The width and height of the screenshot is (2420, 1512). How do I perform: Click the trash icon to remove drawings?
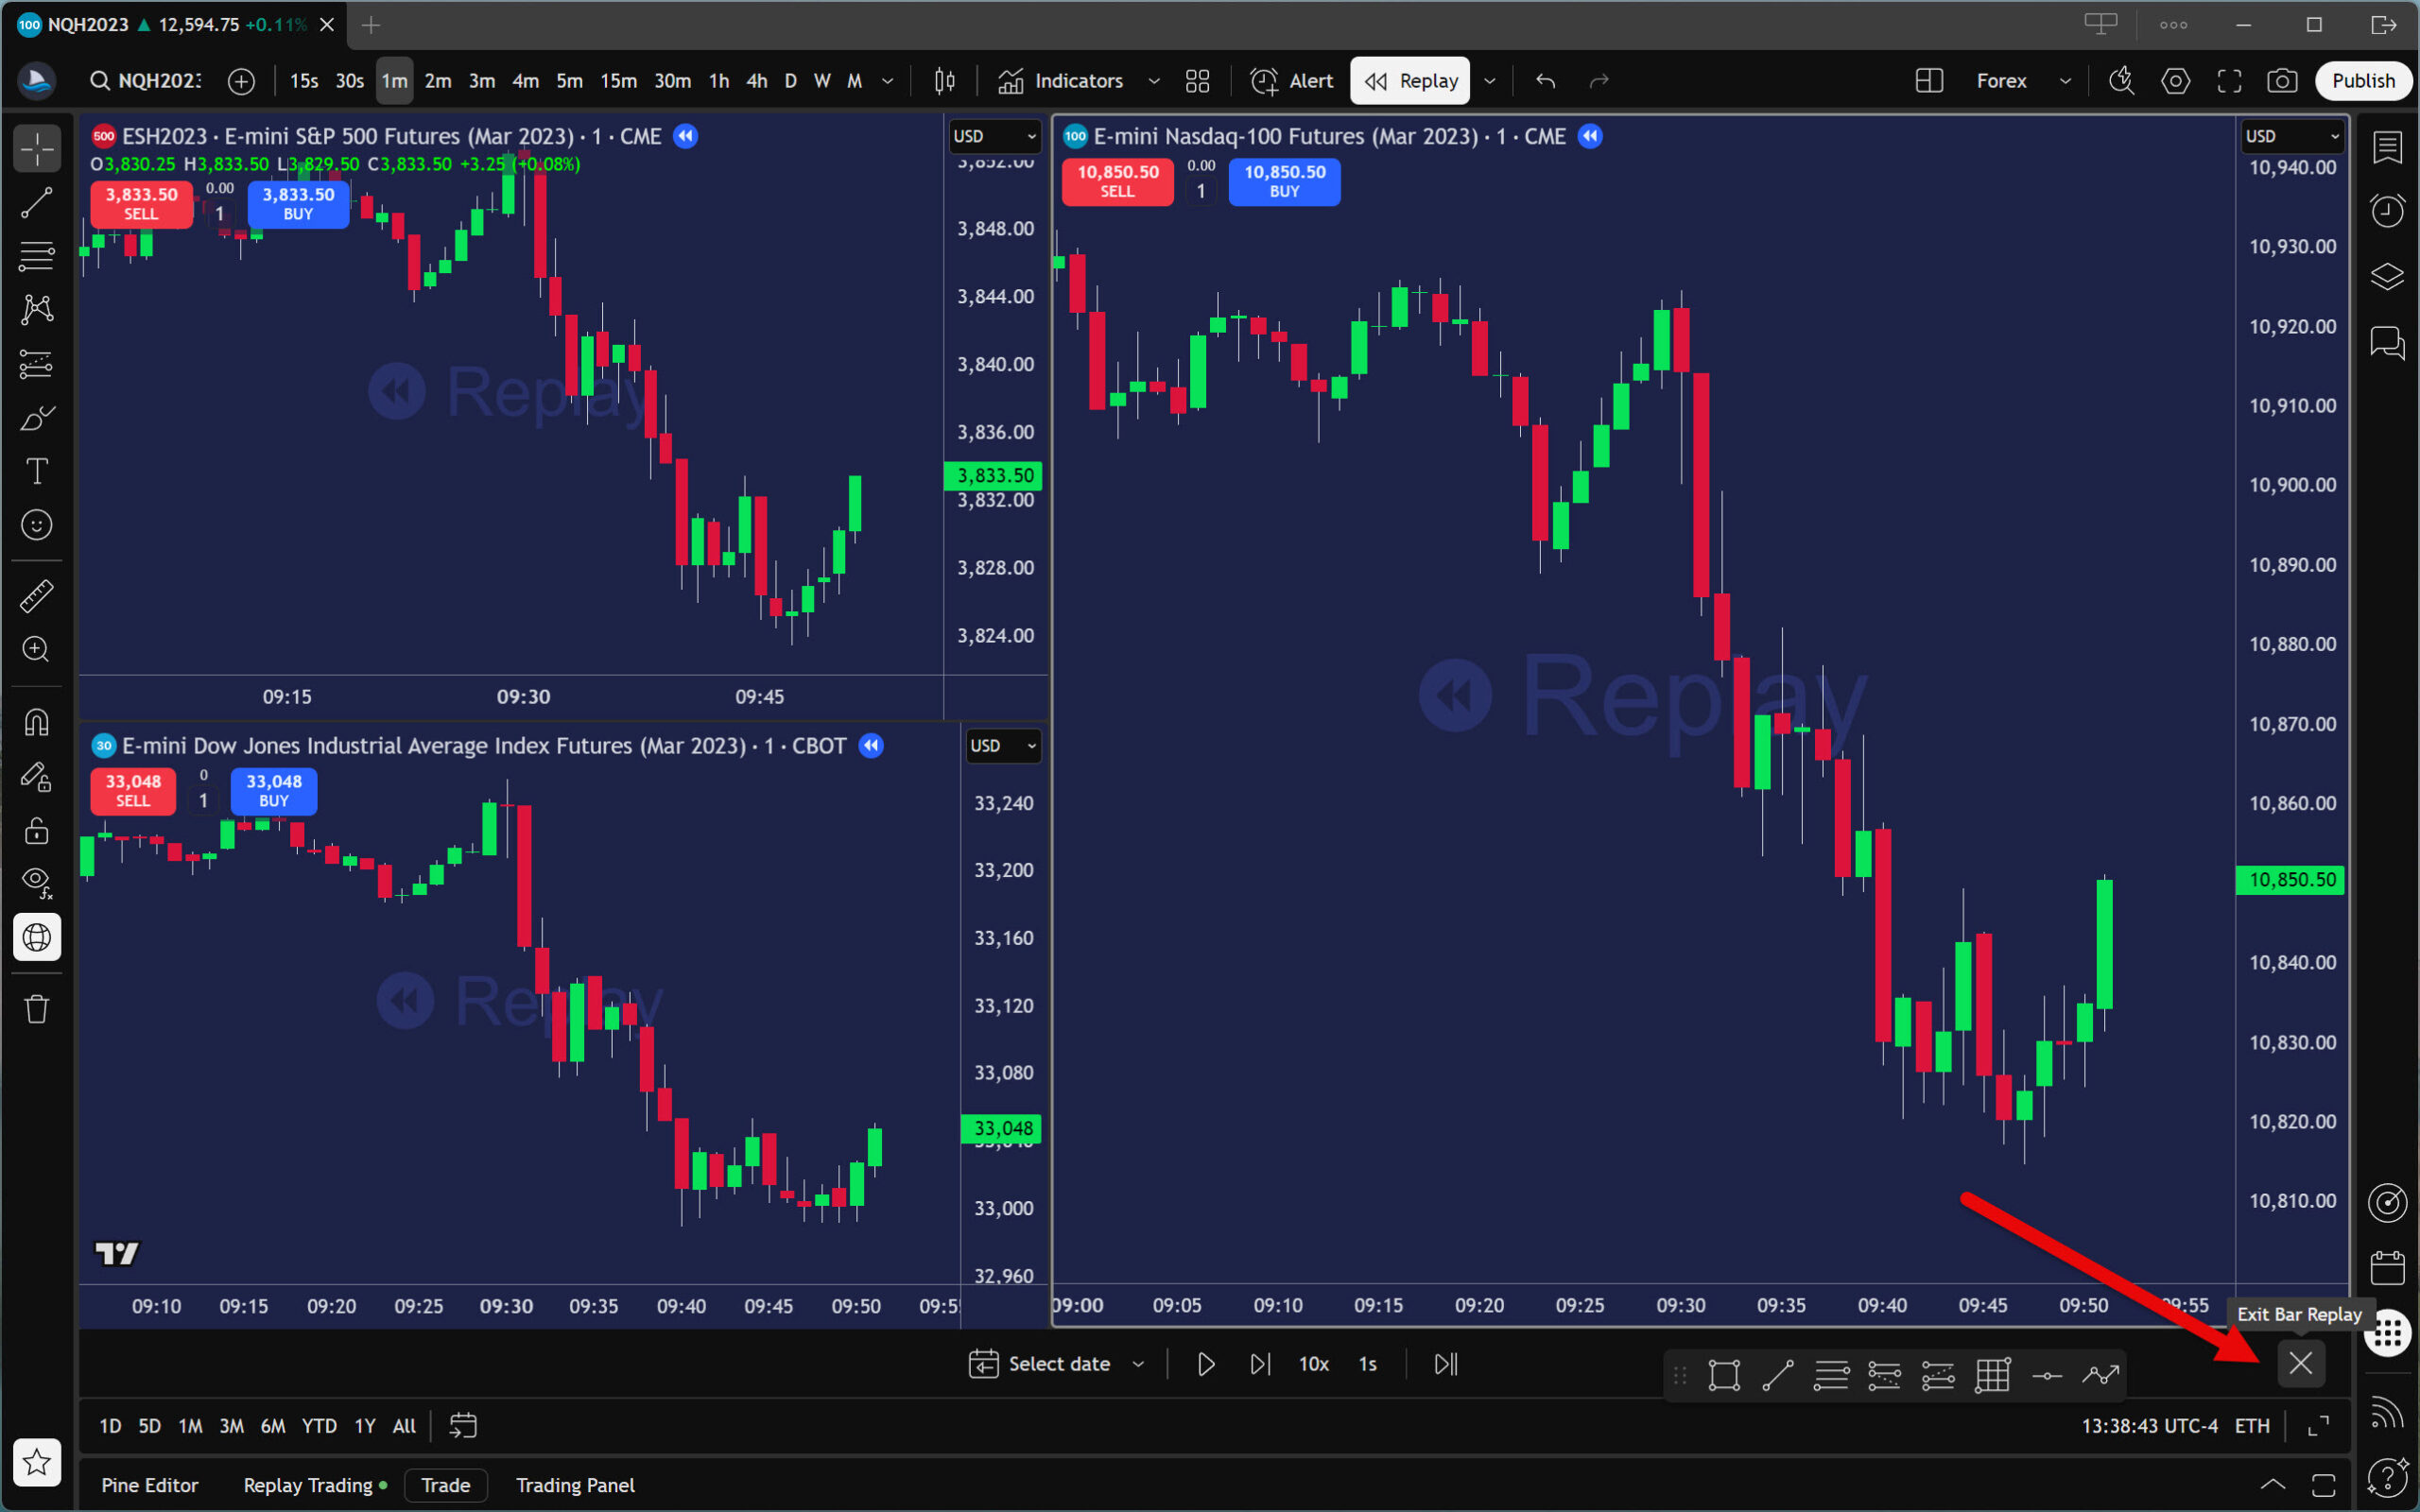point(37,1009)
